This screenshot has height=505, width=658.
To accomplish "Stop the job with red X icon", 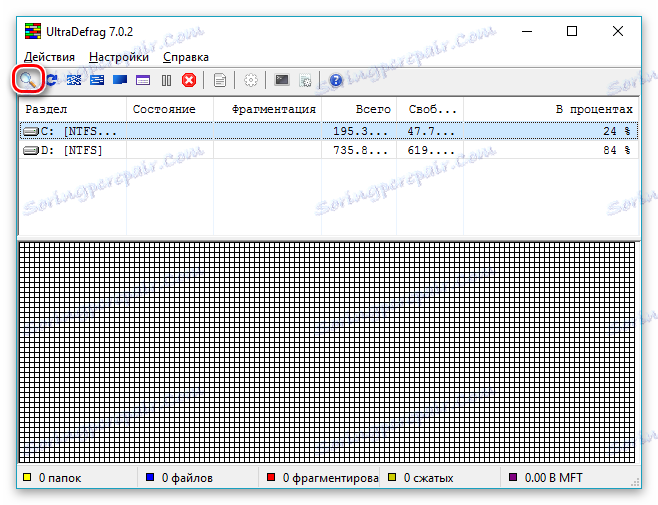I will coord(189,80).
